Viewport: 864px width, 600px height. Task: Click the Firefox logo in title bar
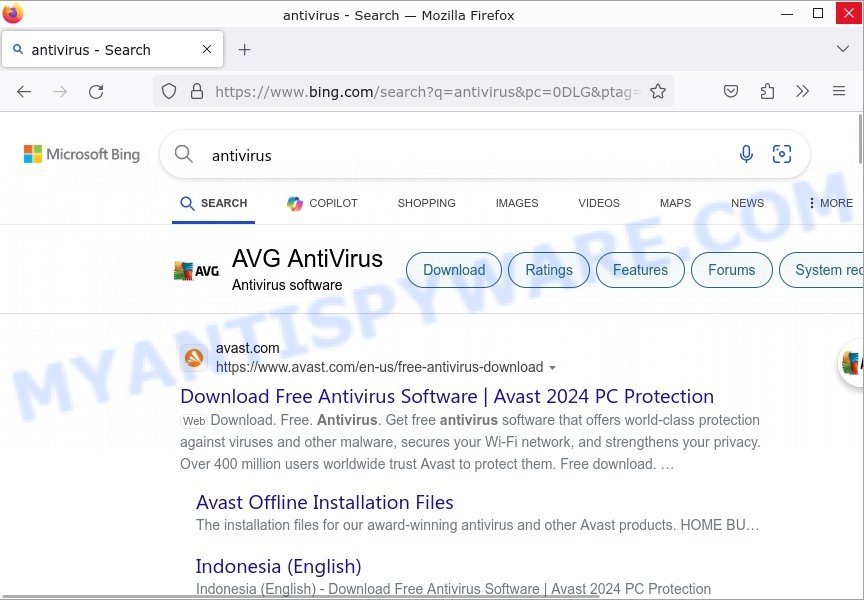coord(12,13)
